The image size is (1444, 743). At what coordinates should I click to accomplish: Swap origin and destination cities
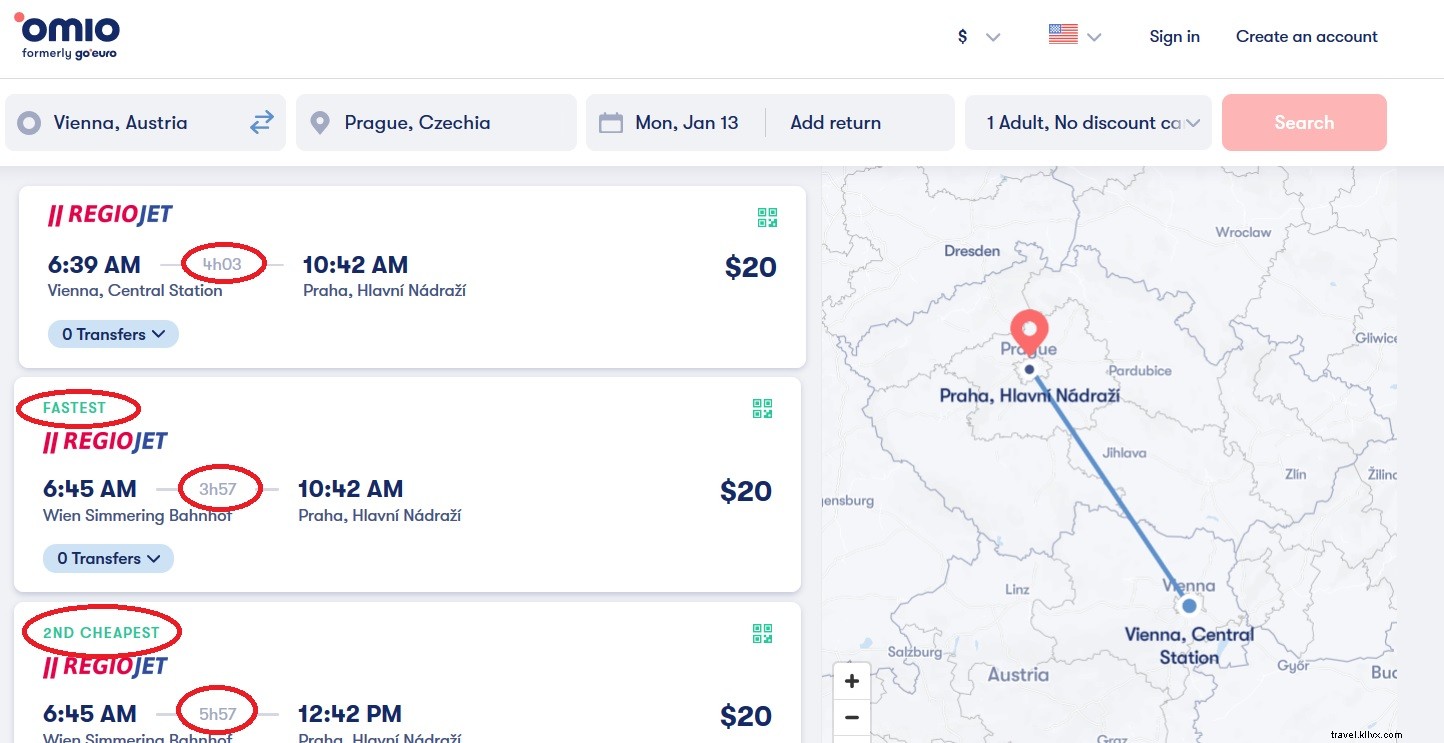click(261, 123)
